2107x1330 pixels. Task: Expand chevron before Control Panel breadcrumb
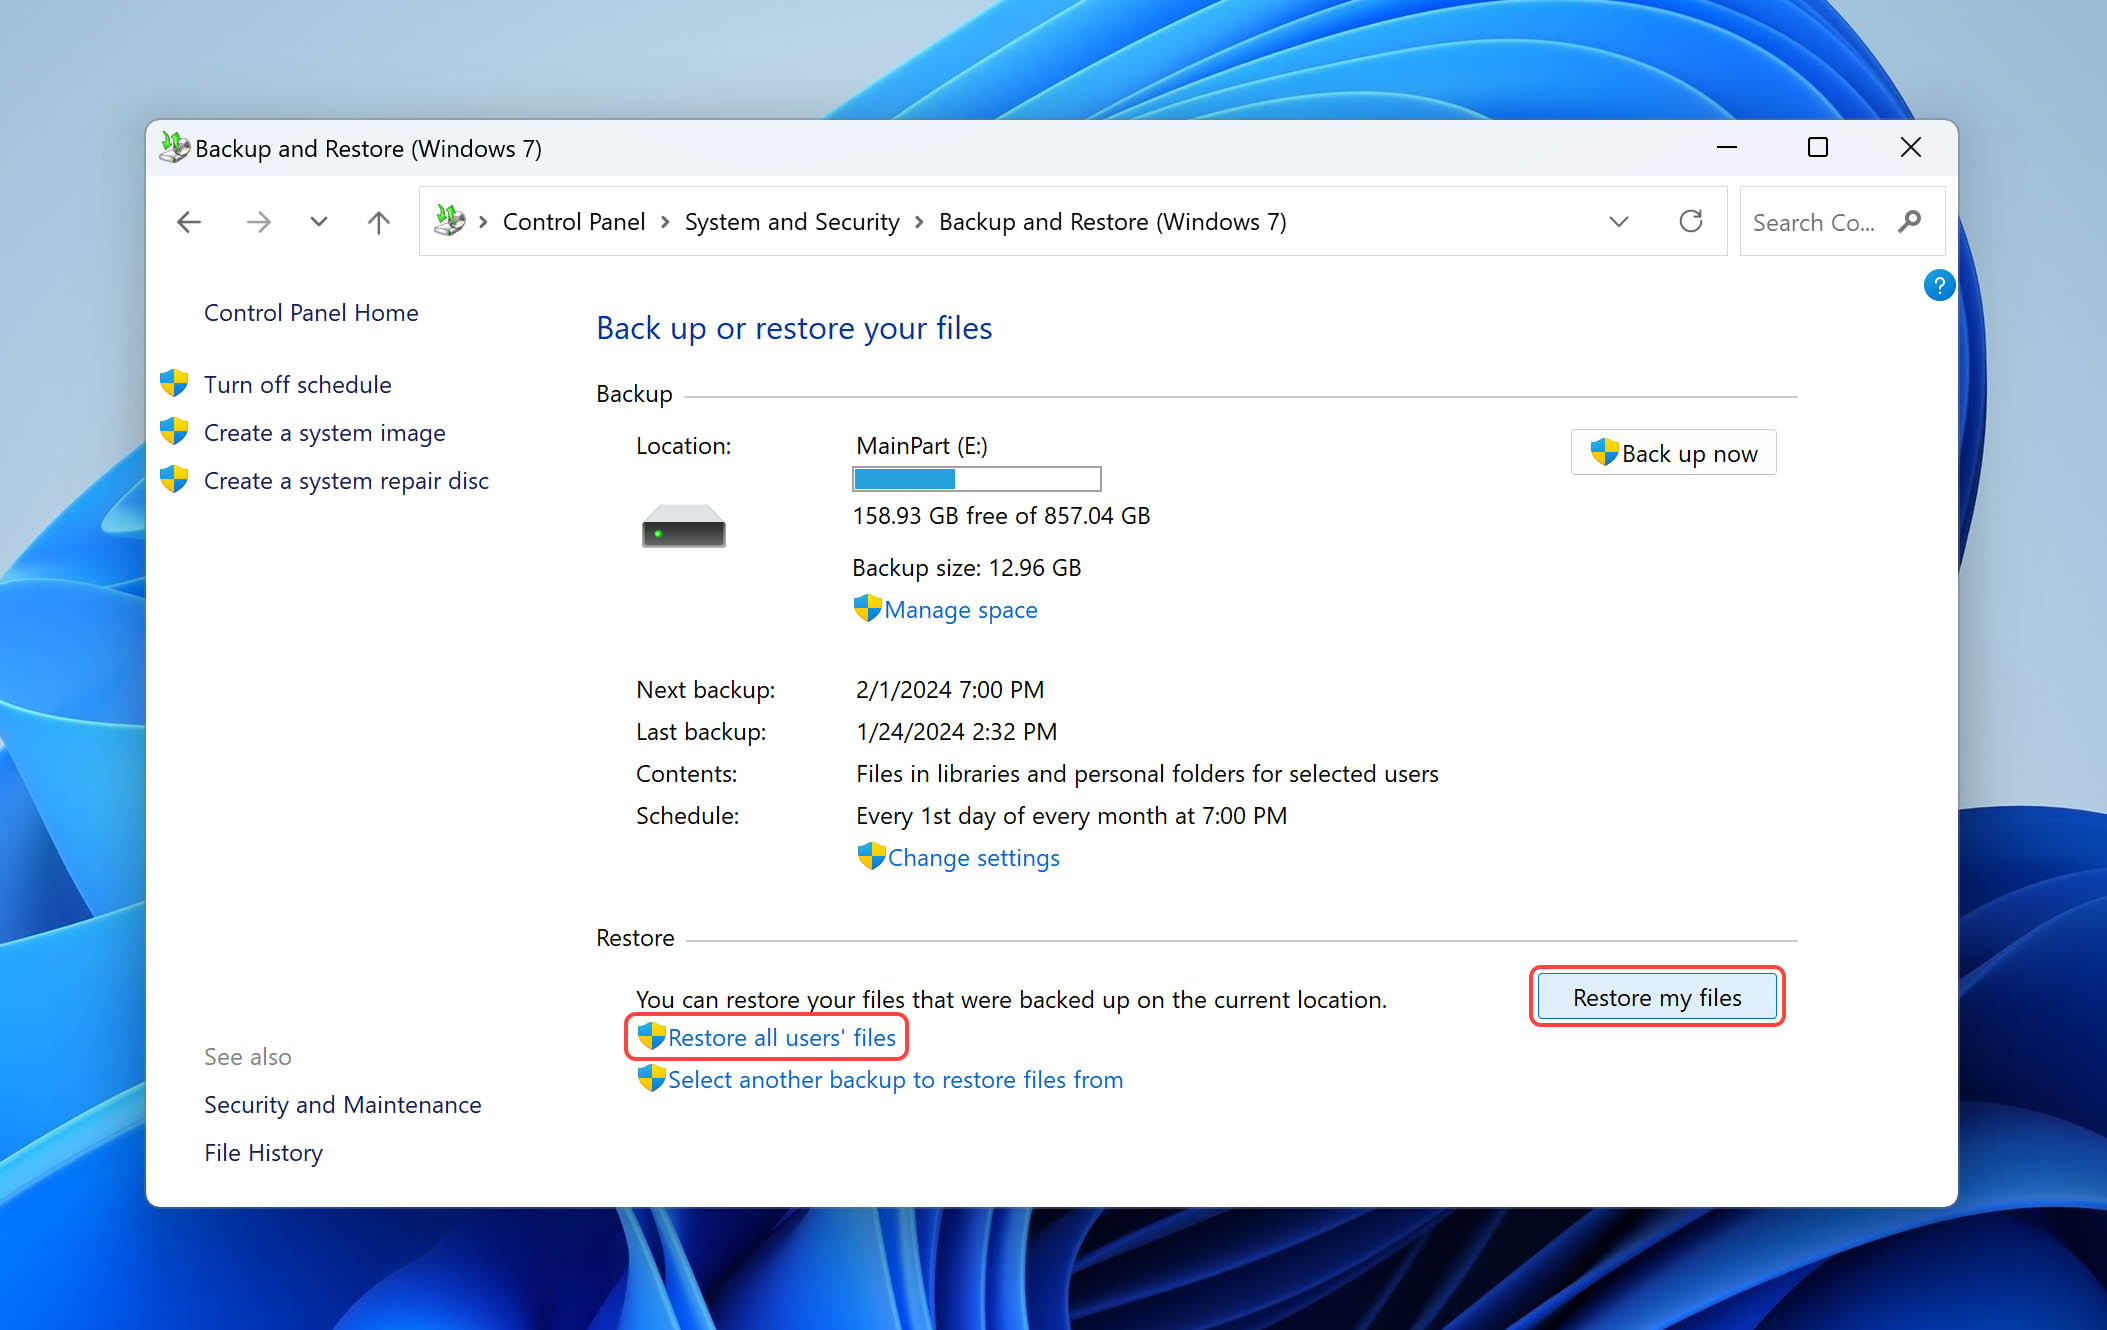click(483, 222)
